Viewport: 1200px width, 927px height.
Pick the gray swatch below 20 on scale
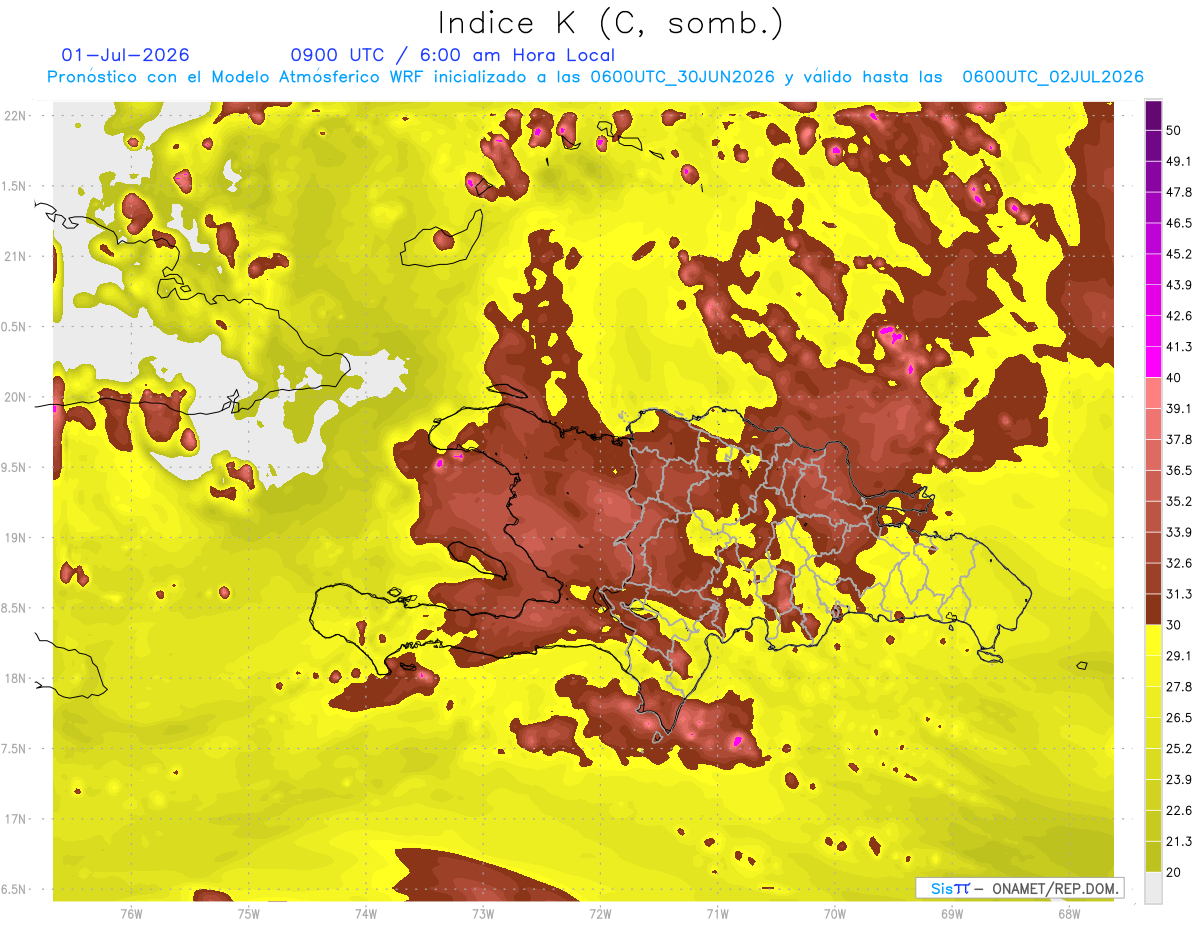(1153, 888)
